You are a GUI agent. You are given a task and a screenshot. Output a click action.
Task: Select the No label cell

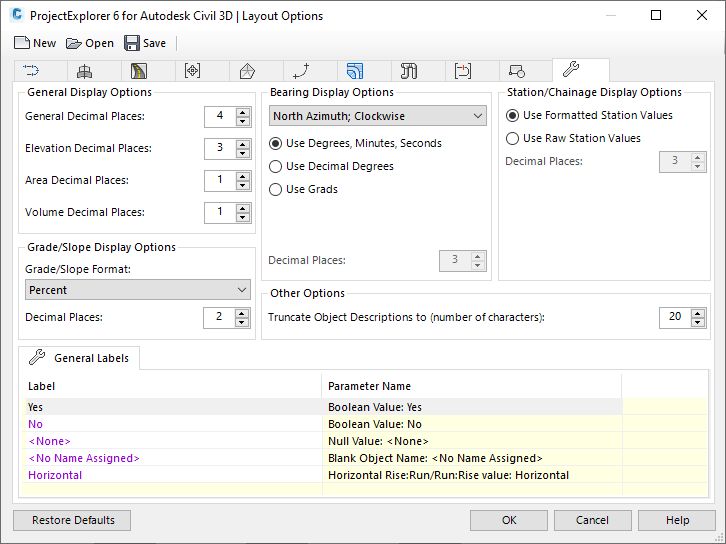172,424
